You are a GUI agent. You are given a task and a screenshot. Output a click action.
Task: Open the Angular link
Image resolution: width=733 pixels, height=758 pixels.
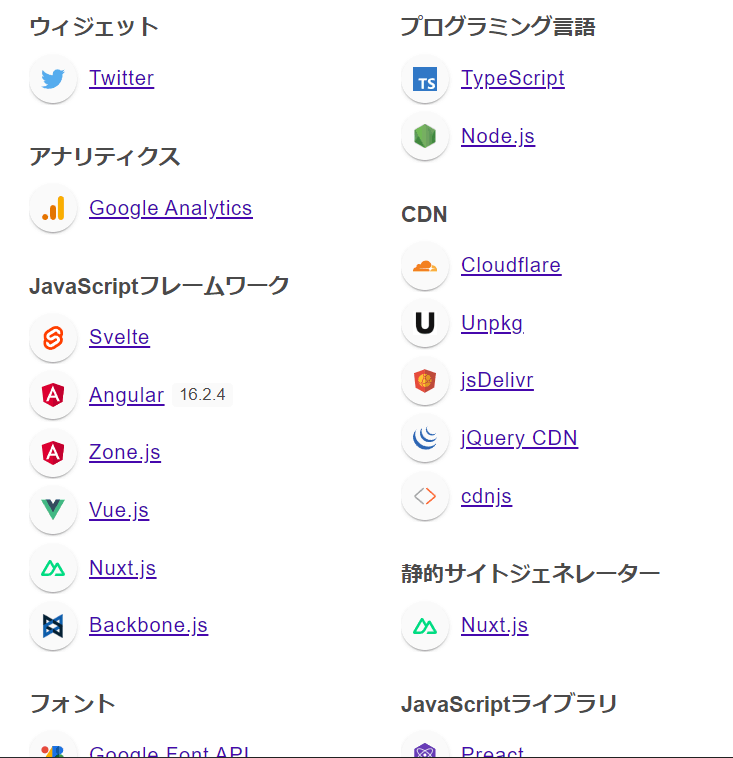point(127,395)
